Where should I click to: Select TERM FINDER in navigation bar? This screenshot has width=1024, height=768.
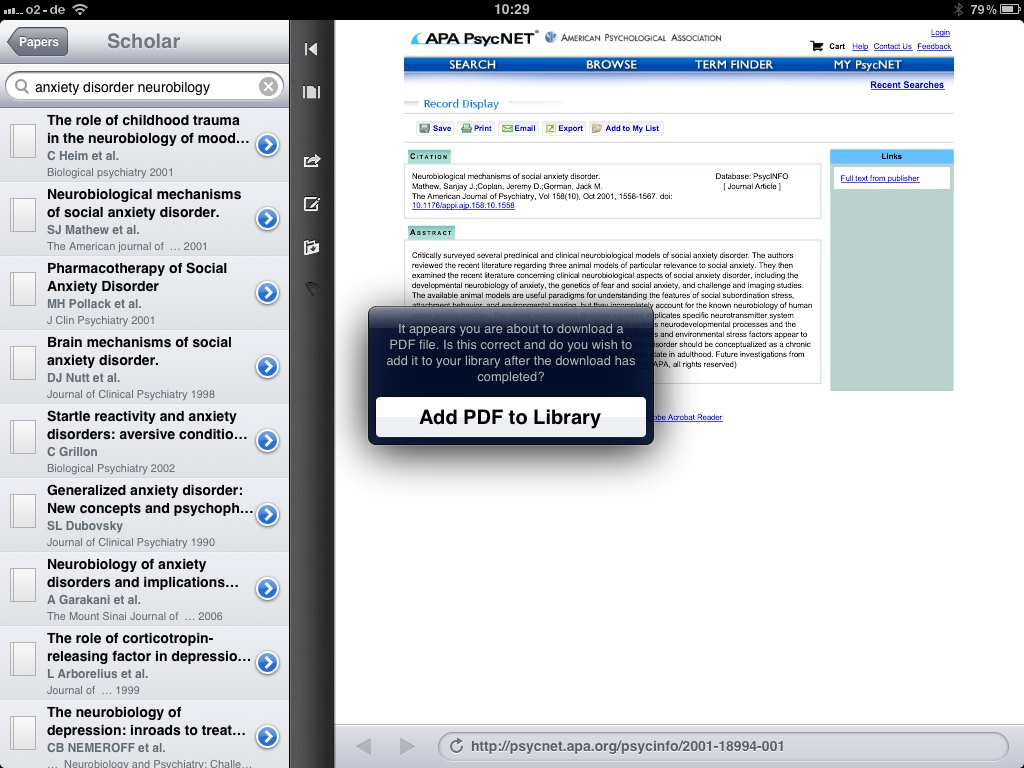tap(733, 65)
